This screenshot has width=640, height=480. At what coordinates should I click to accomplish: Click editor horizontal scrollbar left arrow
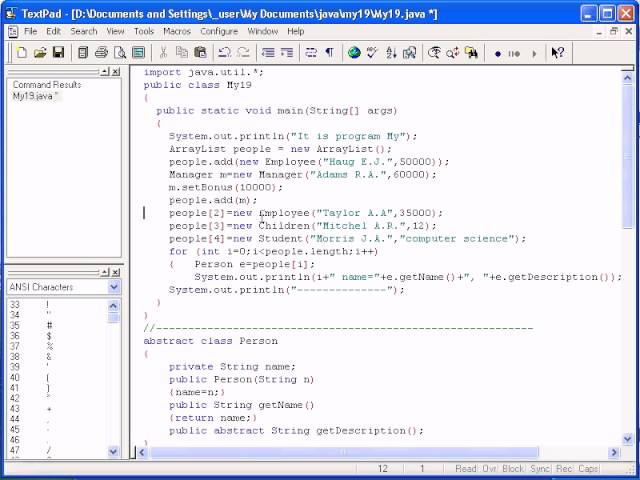click(142, 452)
